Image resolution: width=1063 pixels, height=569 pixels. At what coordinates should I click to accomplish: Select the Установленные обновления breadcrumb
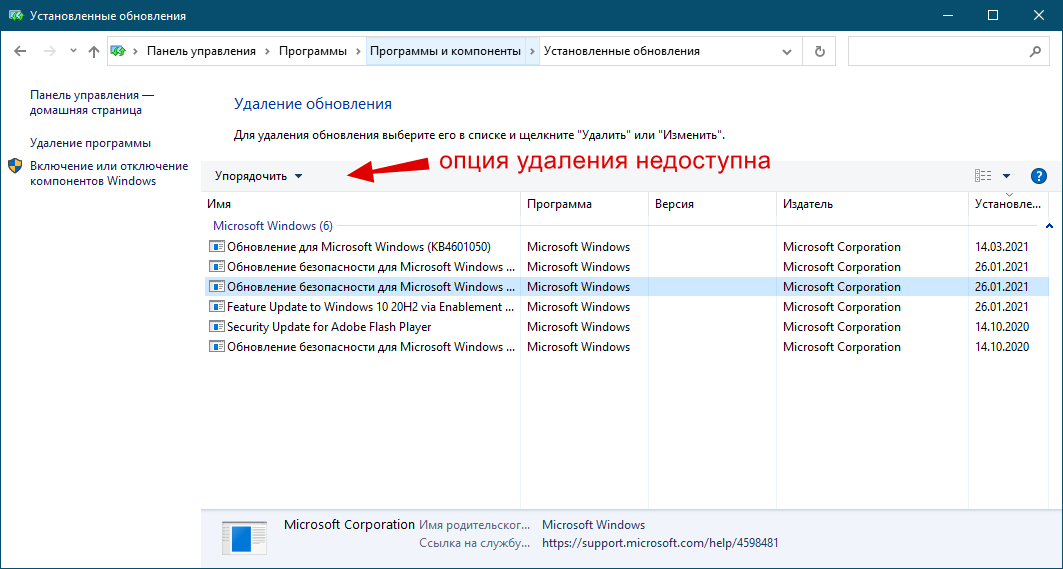pyautogui.click(x=622, y=51)
